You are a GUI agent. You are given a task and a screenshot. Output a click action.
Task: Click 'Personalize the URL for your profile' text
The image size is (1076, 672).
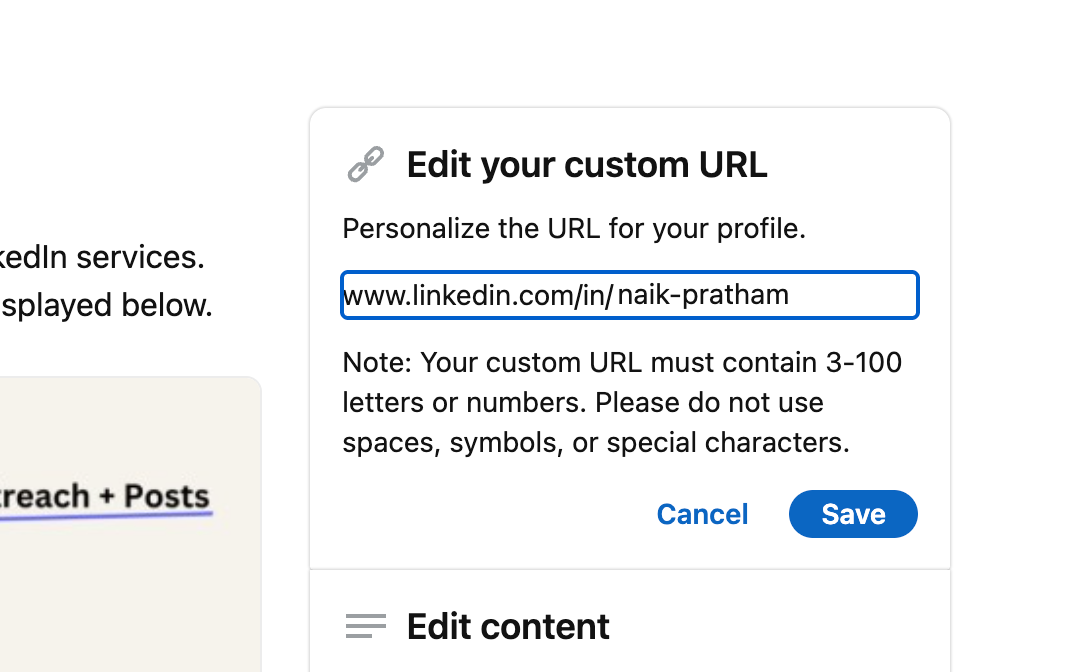tap(574, 229)
